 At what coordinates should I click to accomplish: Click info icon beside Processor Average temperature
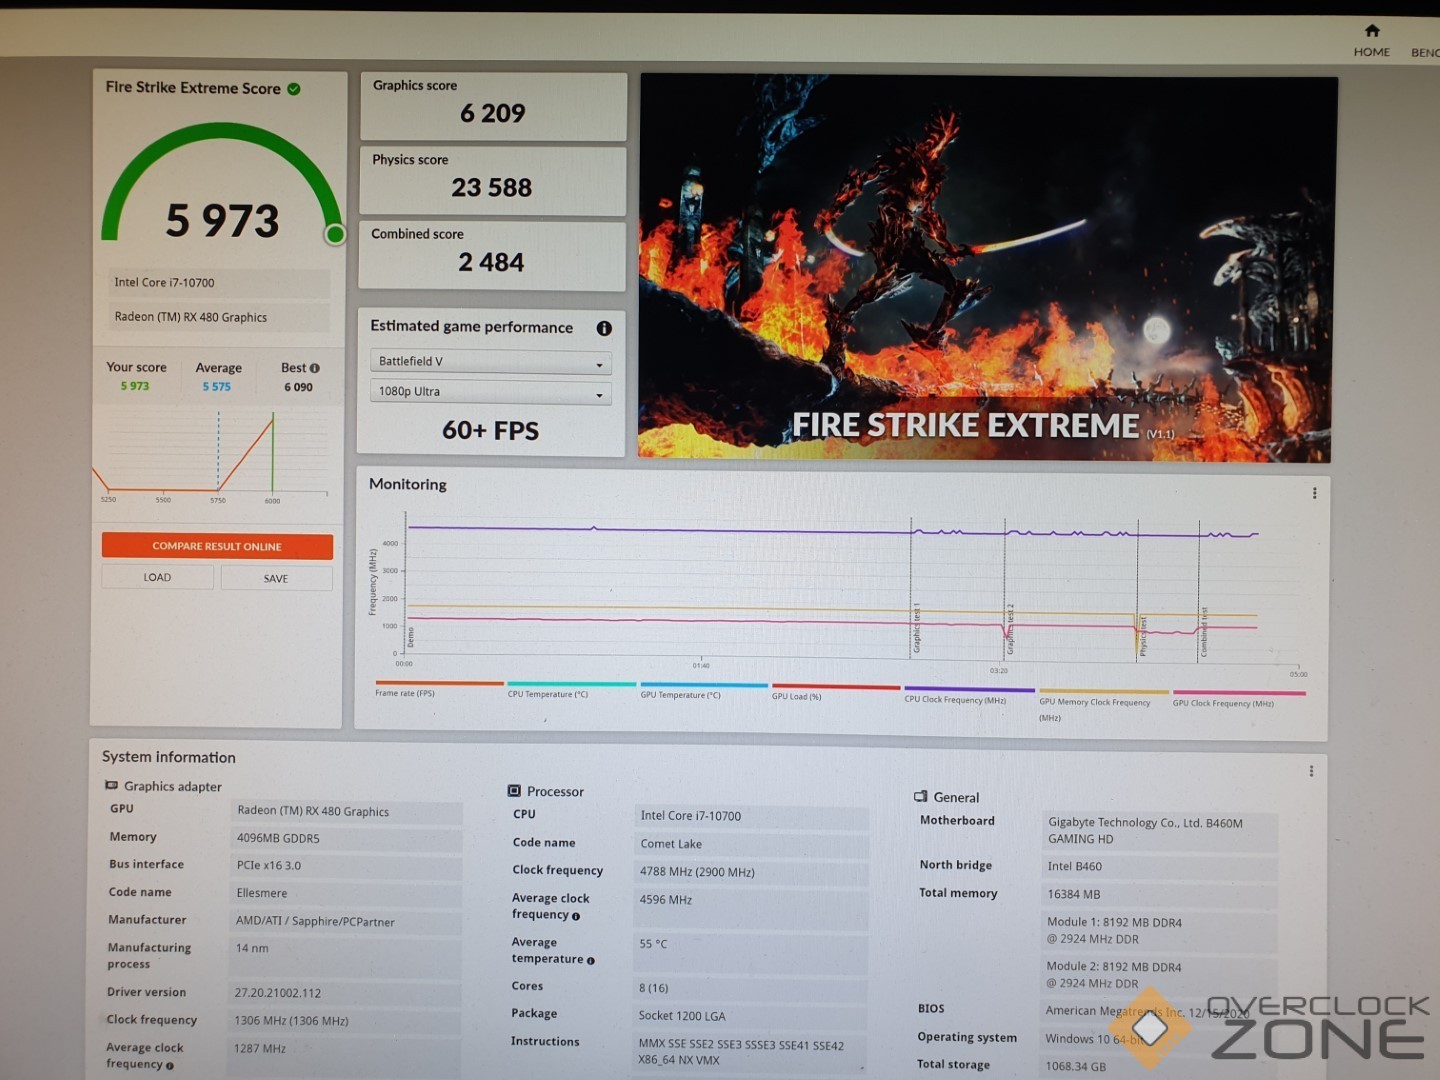(590, 961)
